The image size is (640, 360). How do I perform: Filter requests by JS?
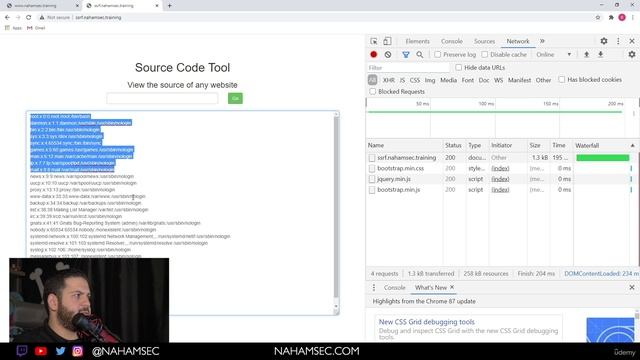[x=402, y=80]
